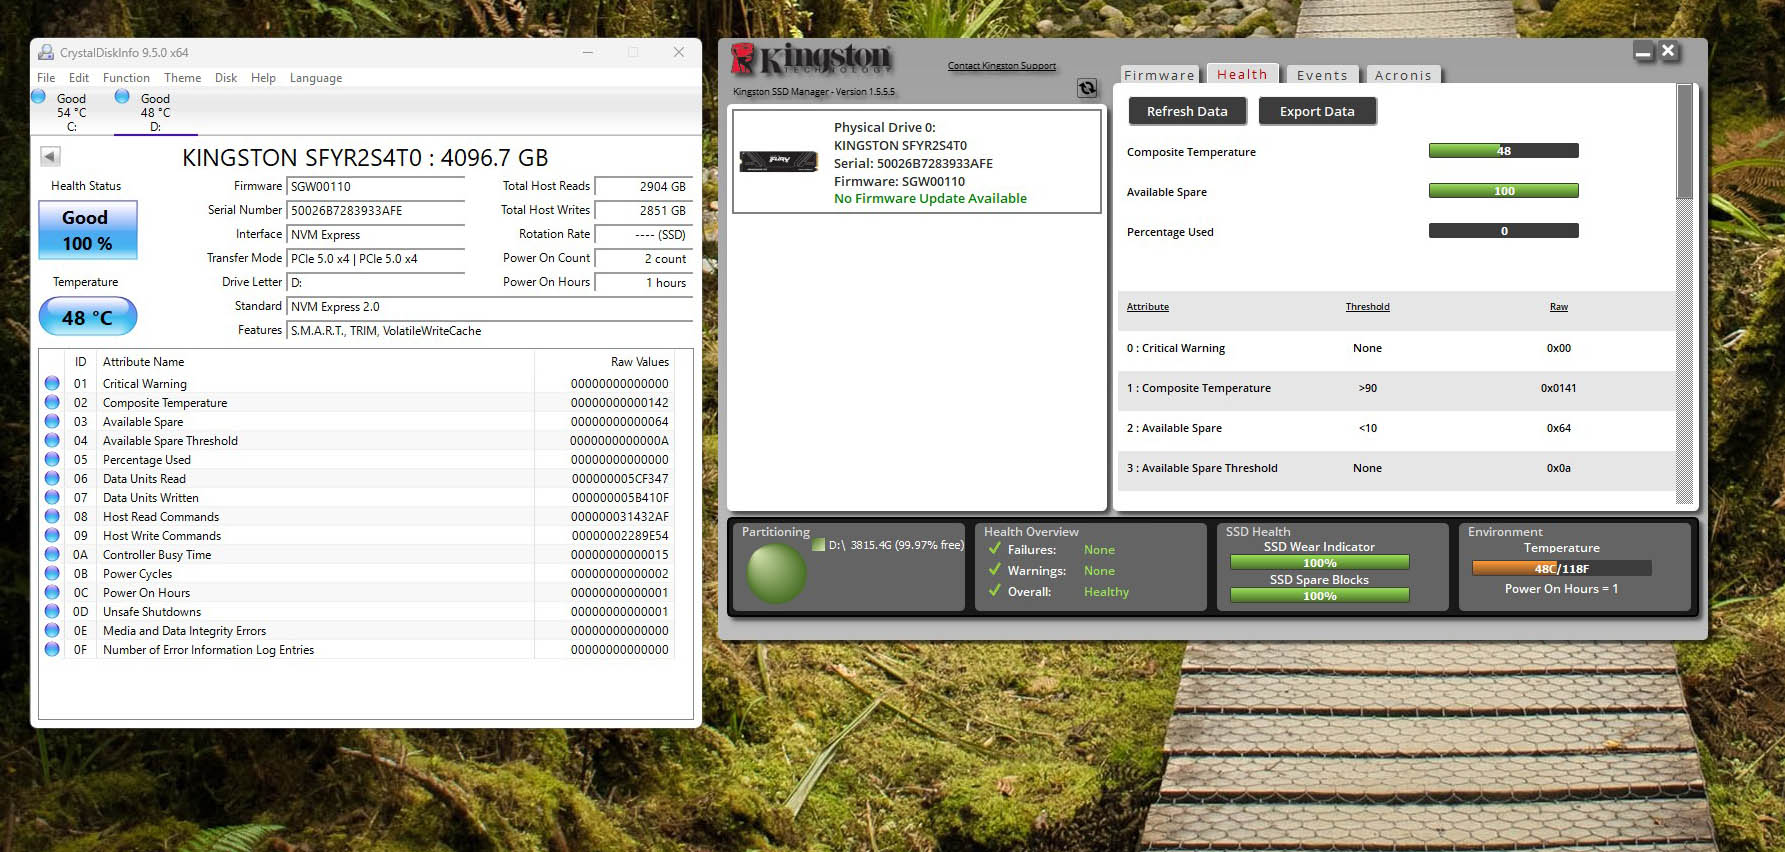Switch to the Firmware tab
The width and height of the screenshot is (1785, 852).
1159,75
